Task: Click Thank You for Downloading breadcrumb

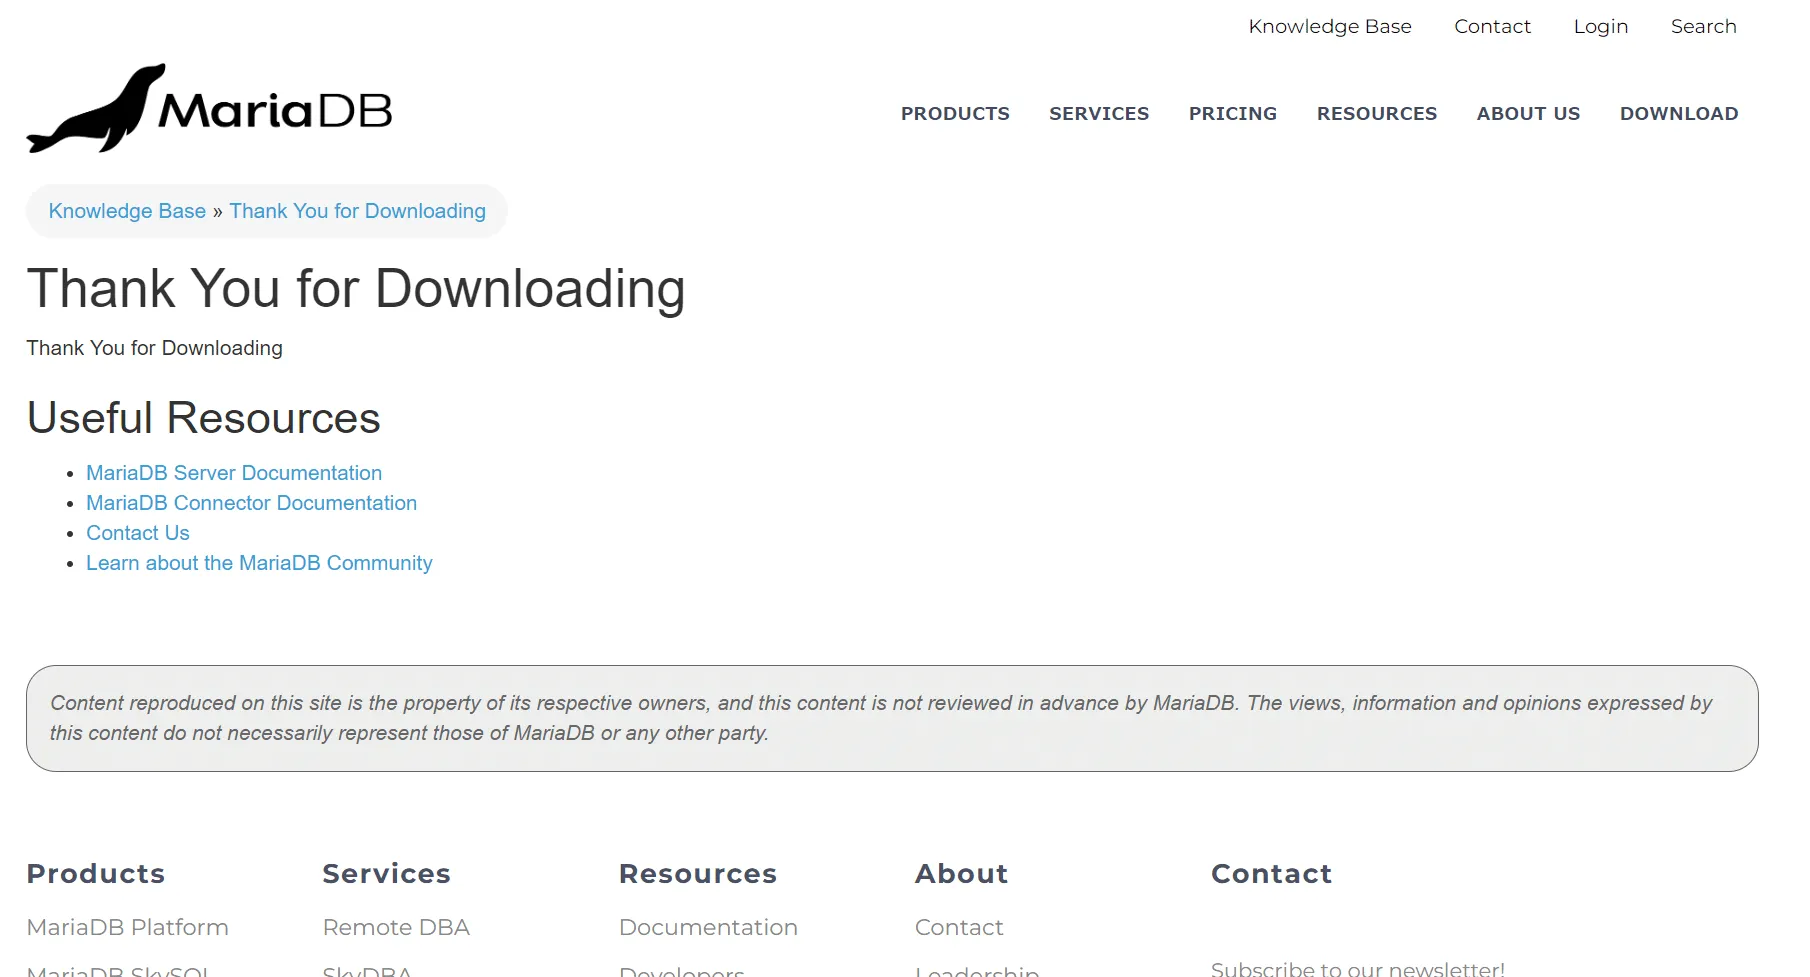Action: click(x=357, y=211)
